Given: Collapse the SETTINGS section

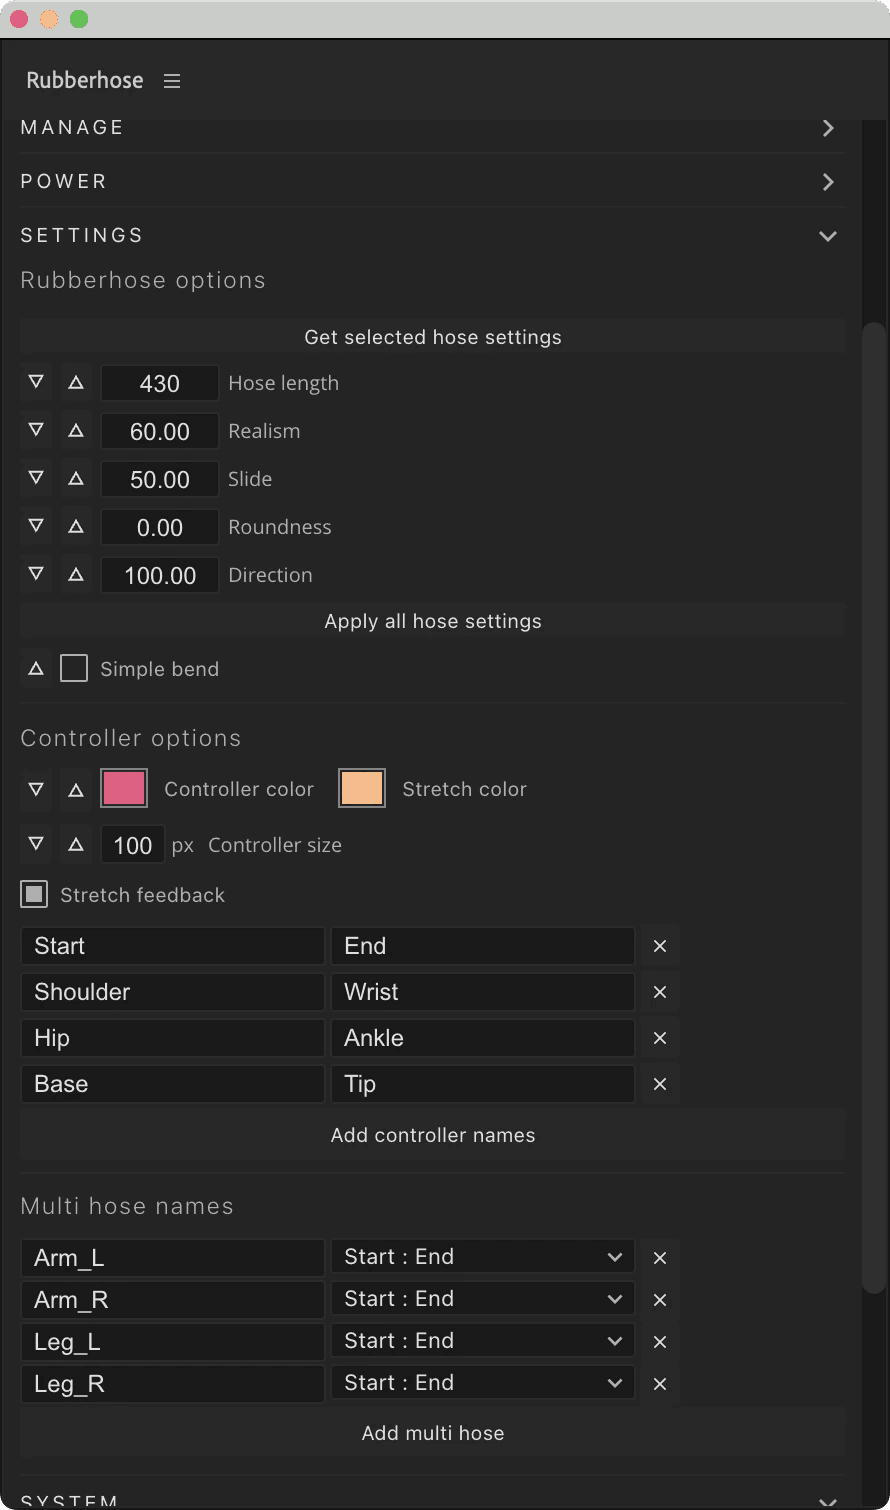Looking at the screenshot, I should (x=828, y=236).
